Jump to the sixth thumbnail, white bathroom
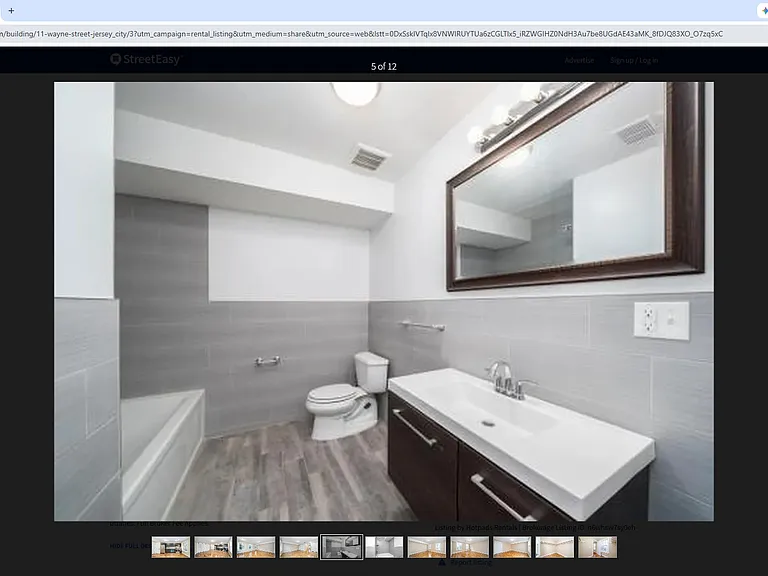 point(384,547)
